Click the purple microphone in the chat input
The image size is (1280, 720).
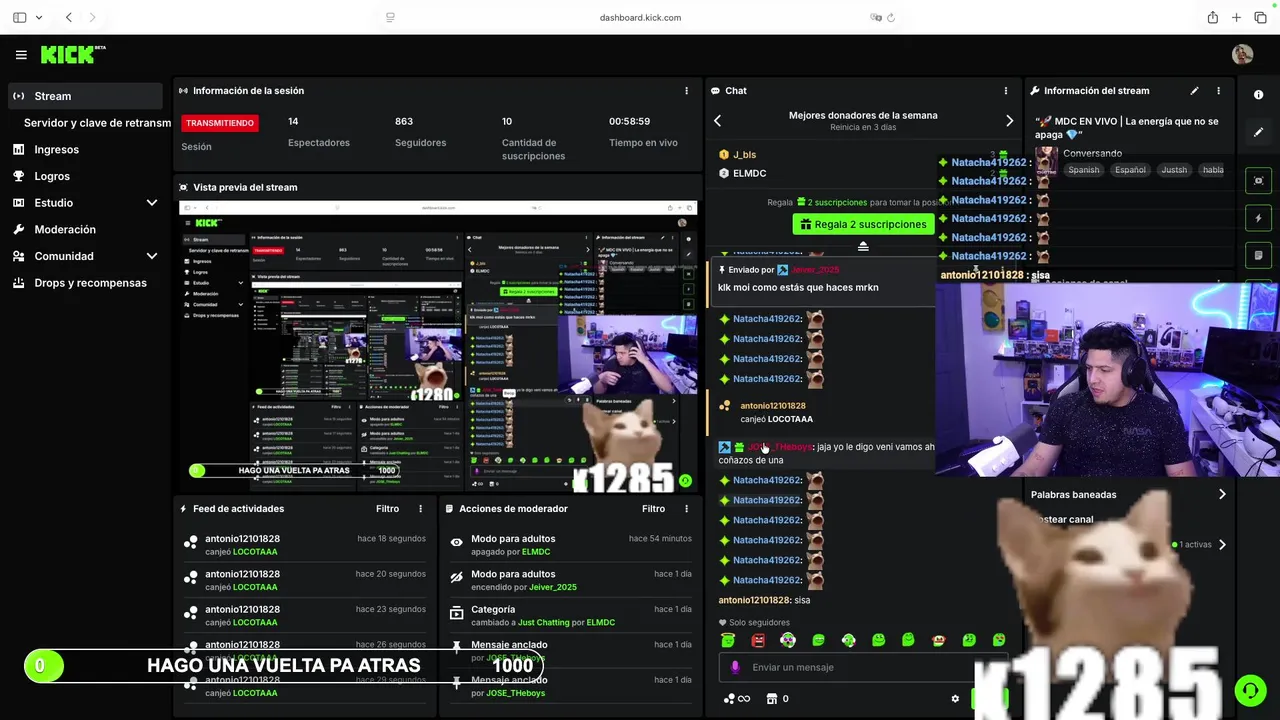(735, 667)
